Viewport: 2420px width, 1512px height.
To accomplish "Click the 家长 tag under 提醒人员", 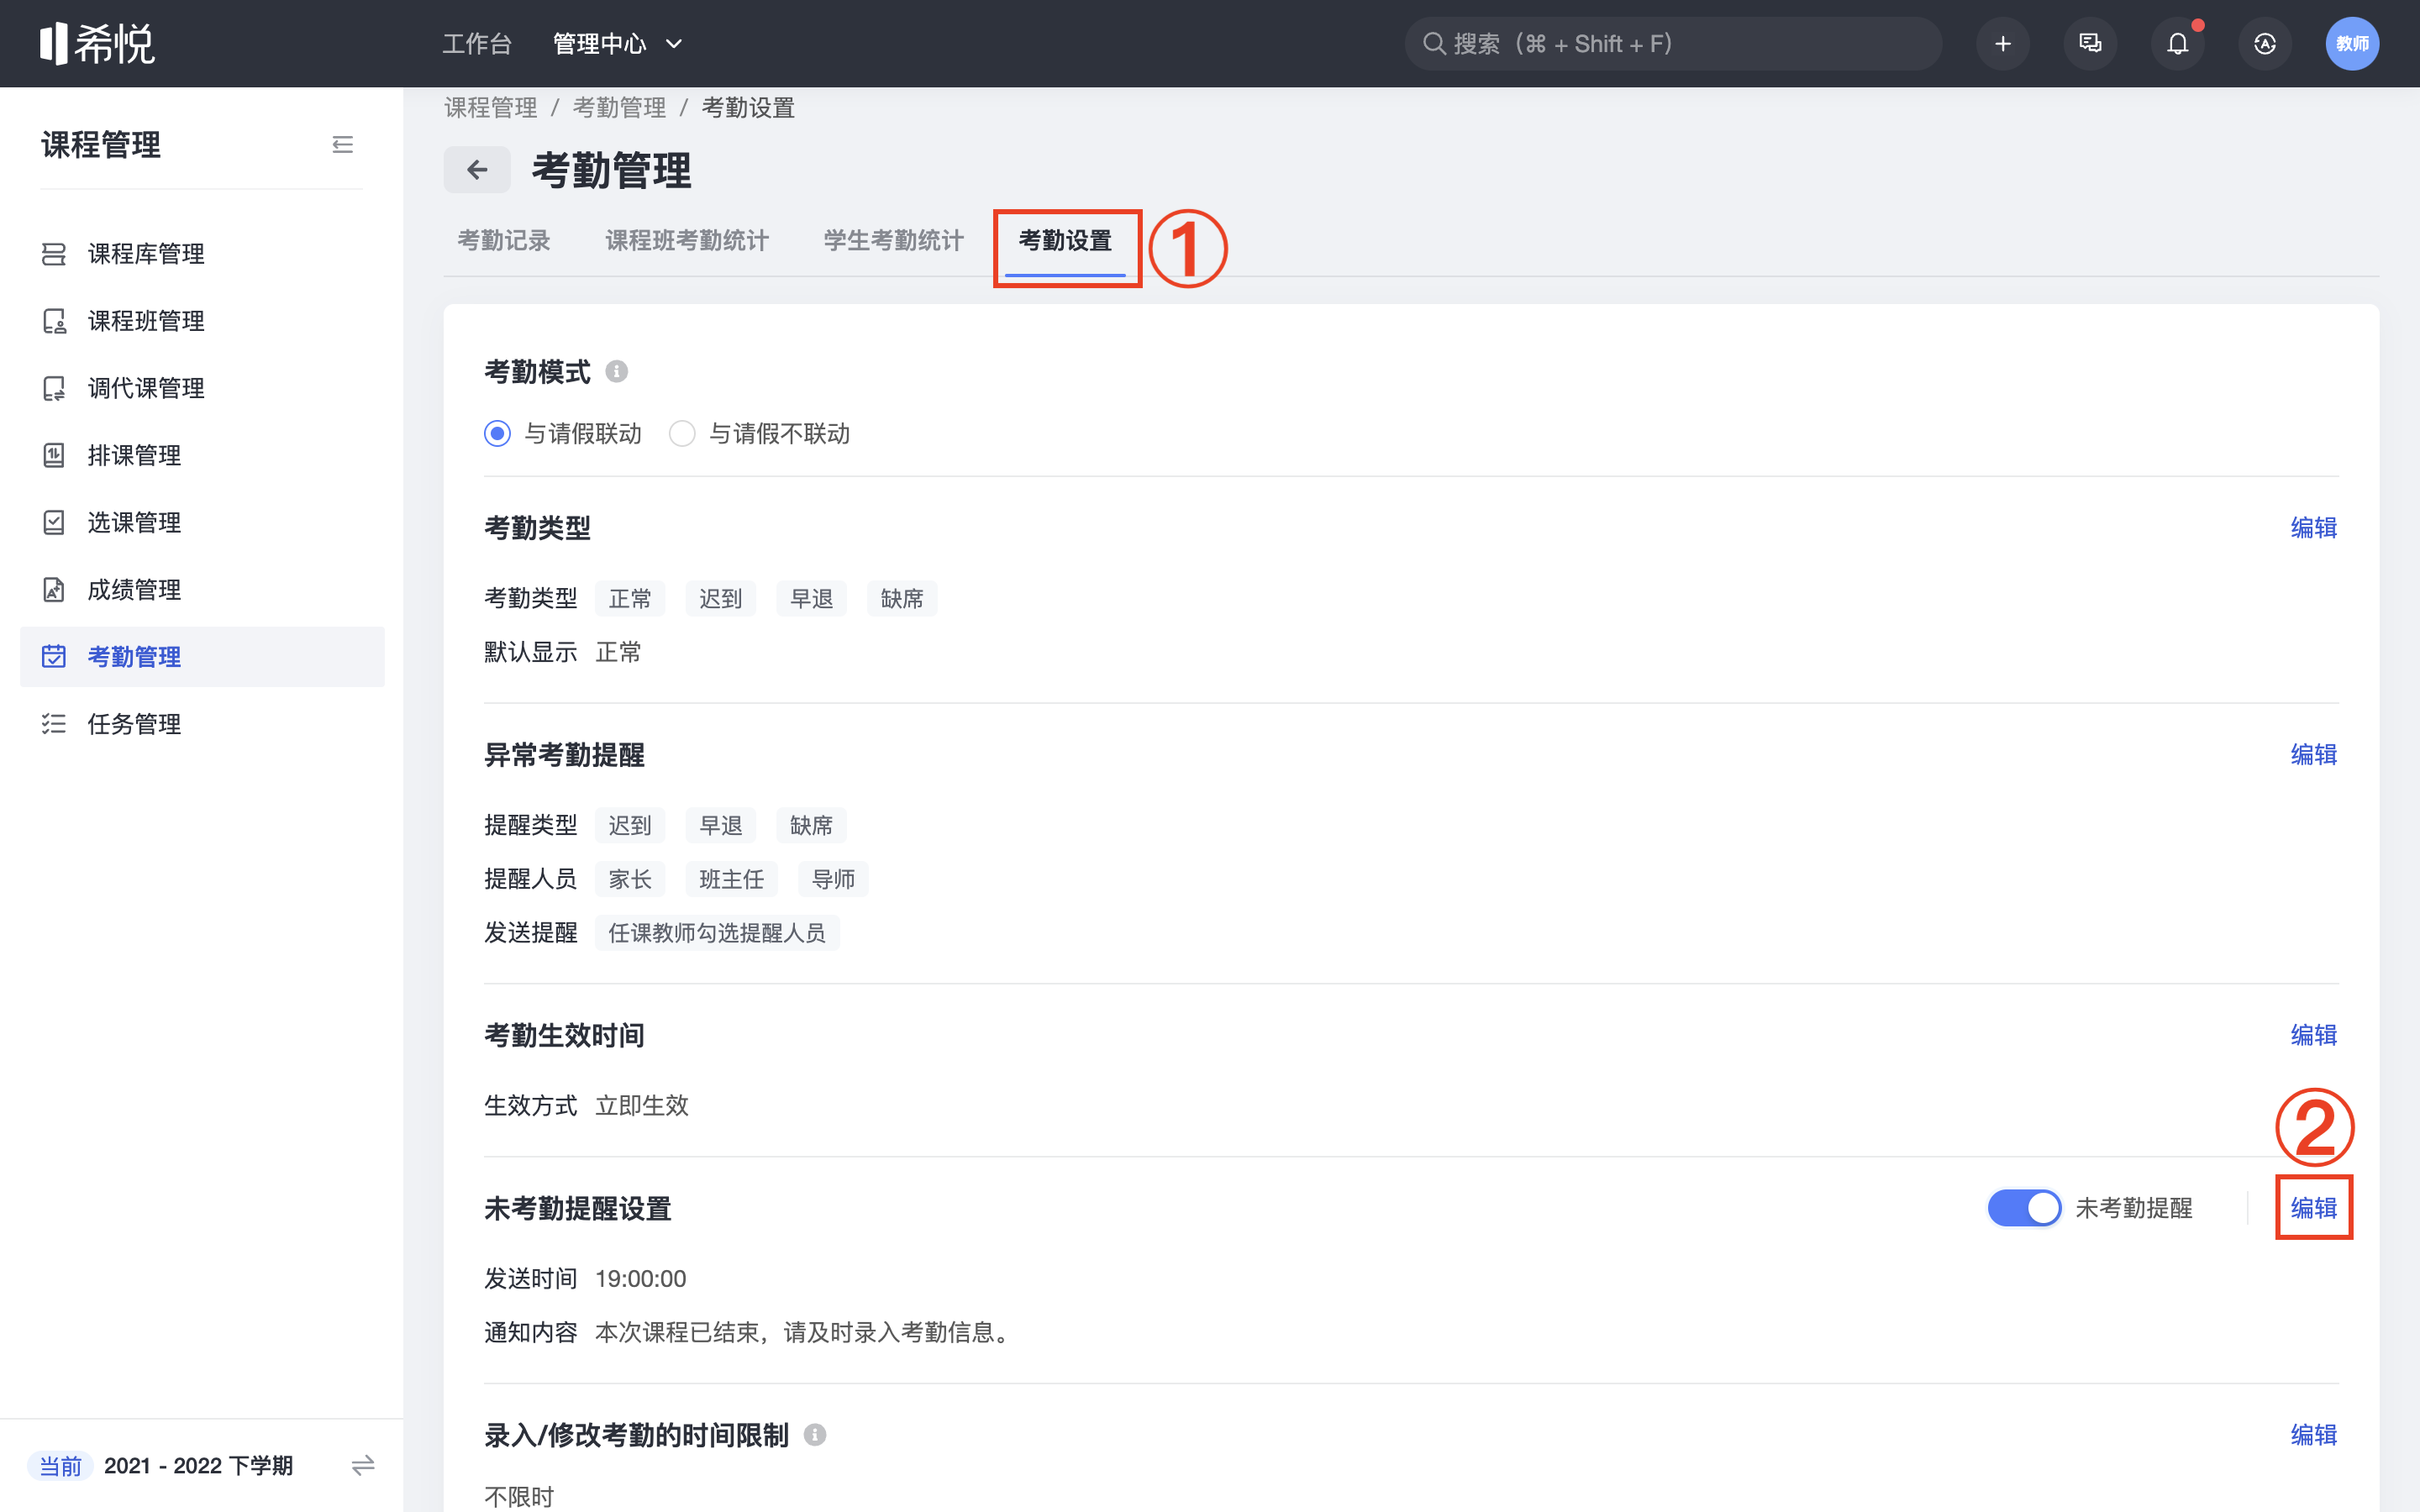I will [x=630, y=880].
